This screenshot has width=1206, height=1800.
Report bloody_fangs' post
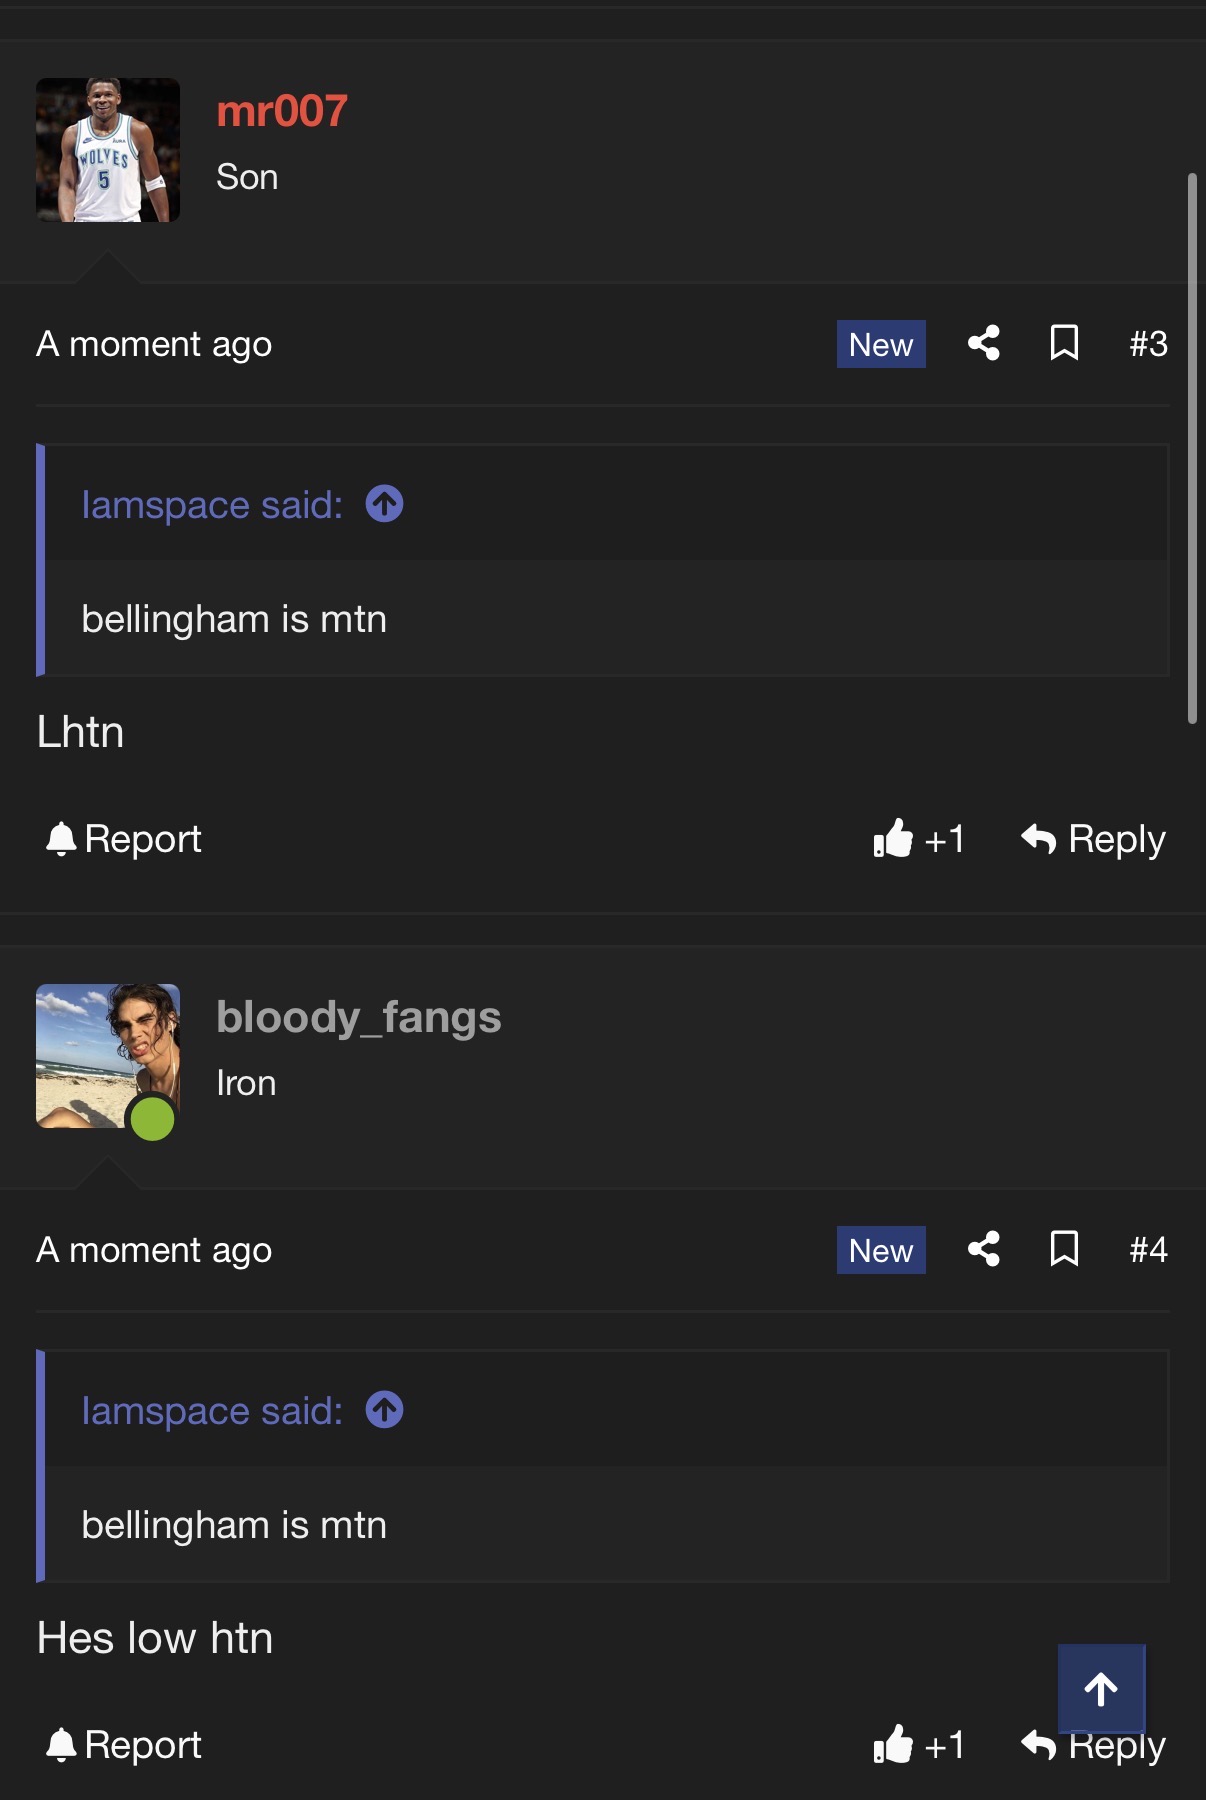(x=124, y=1744)
